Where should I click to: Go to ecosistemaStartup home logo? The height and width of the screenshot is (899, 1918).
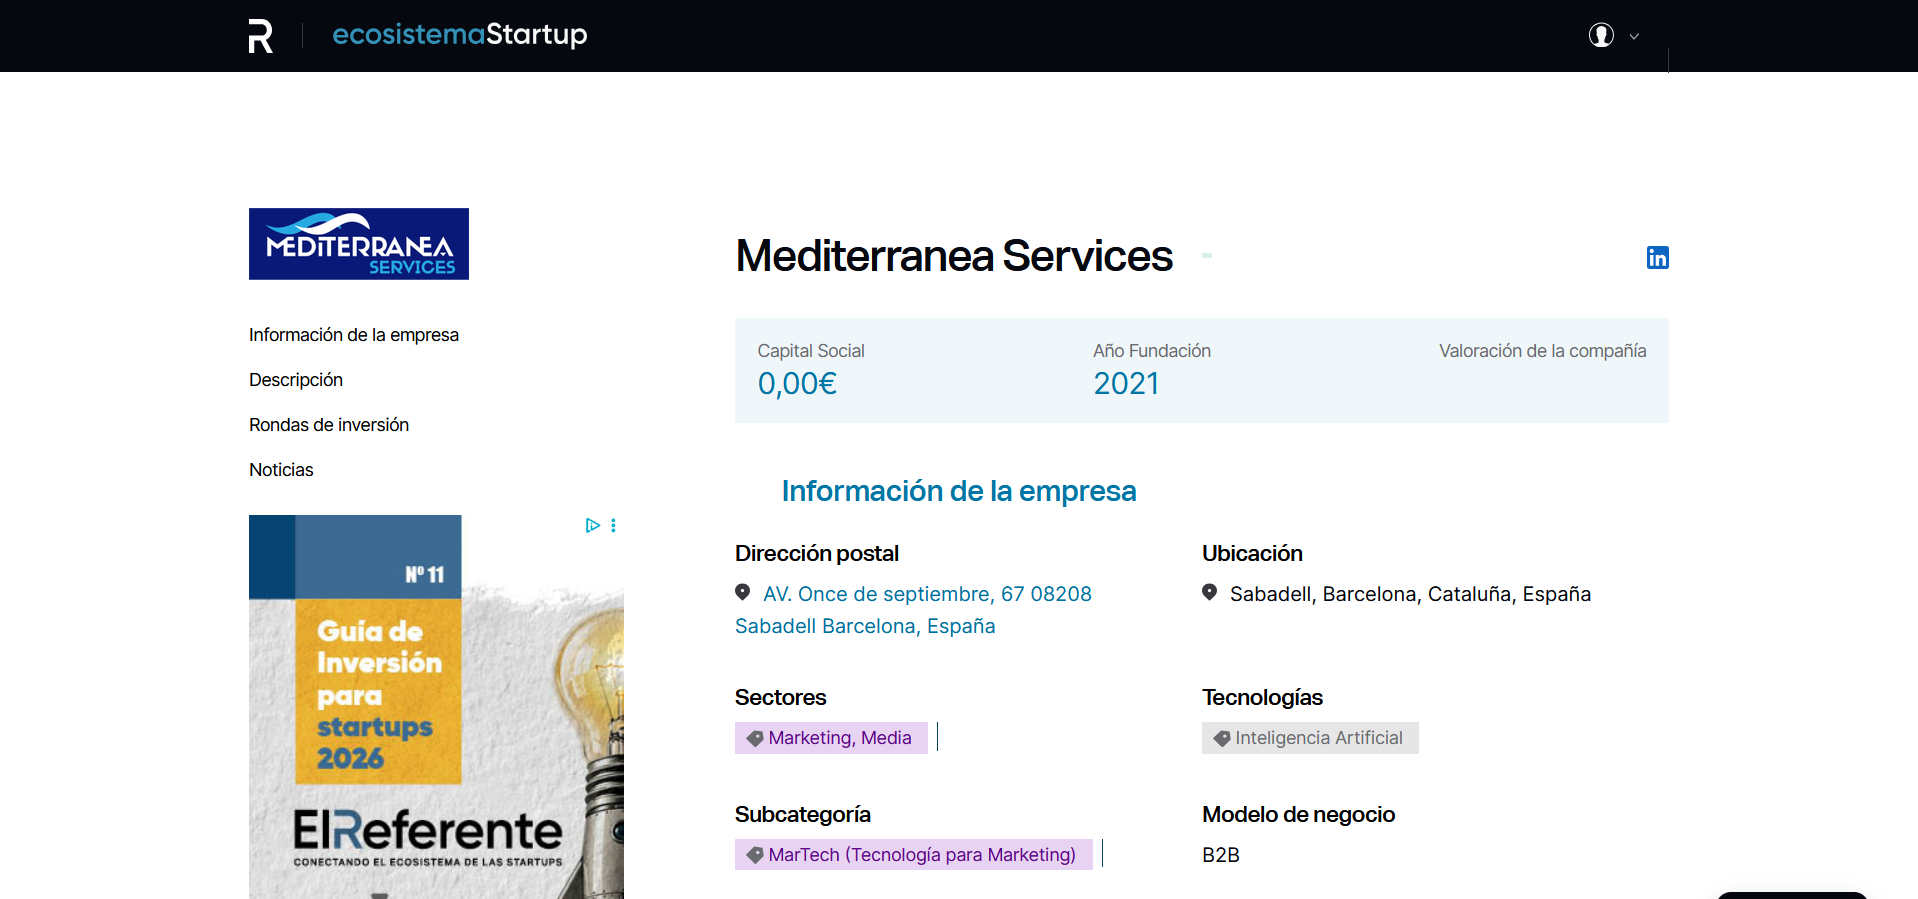click(x=460, y=35)
